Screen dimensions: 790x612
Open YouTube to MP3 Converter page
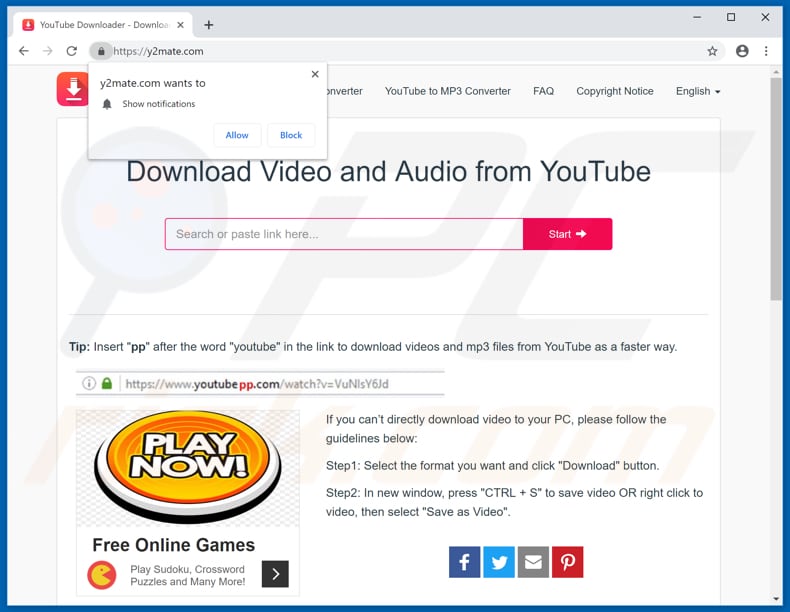coord(447,91)
